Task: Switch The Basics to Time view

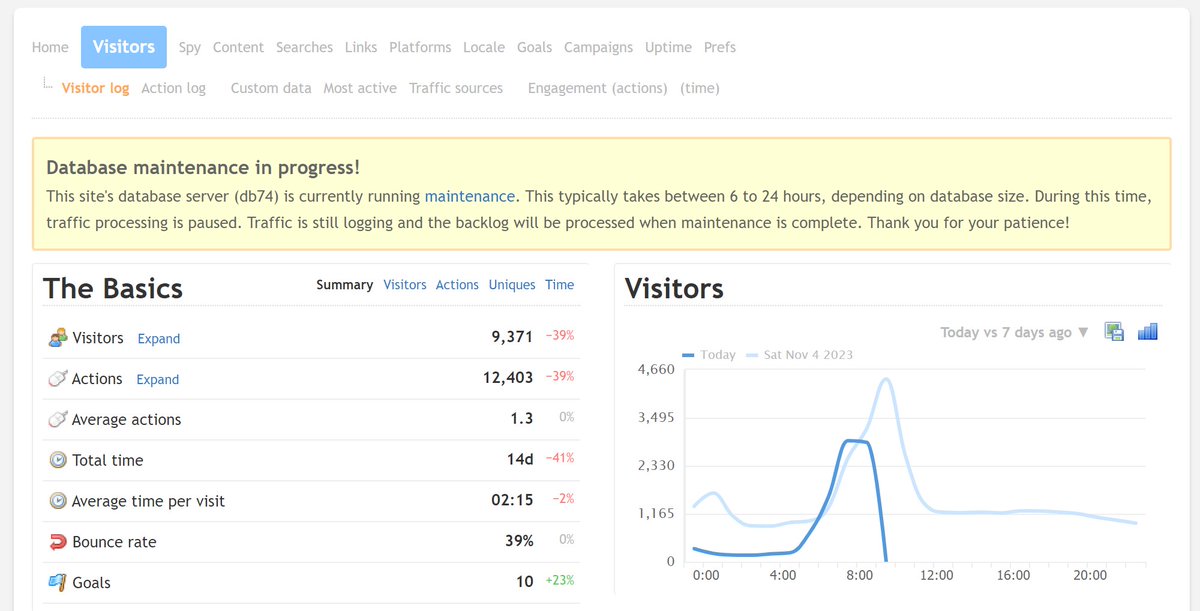Action: (x=559, y=285)
